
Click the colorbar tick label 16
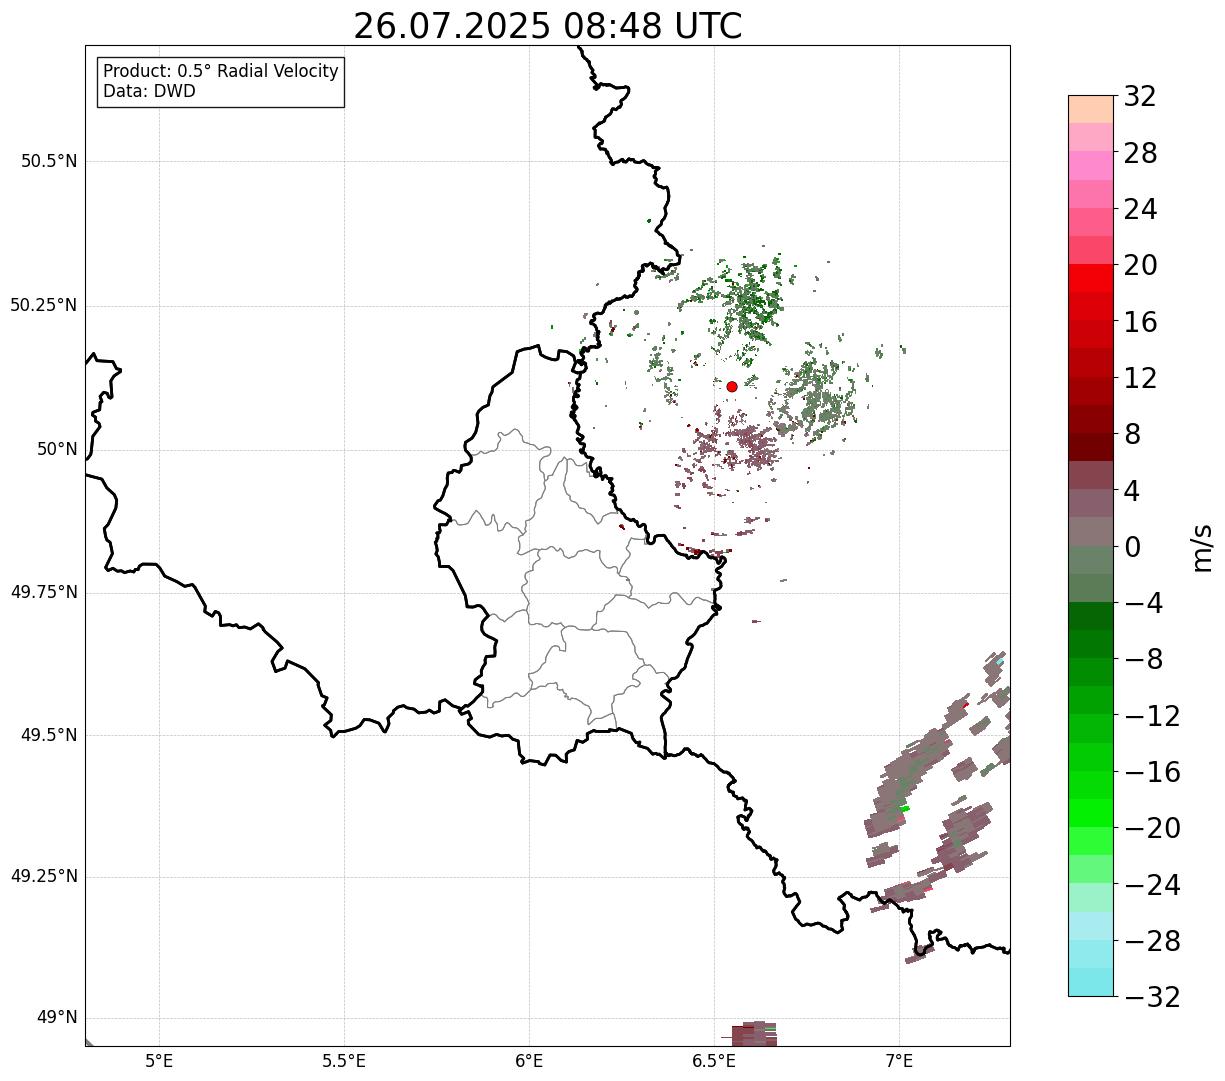point(1140,322)
